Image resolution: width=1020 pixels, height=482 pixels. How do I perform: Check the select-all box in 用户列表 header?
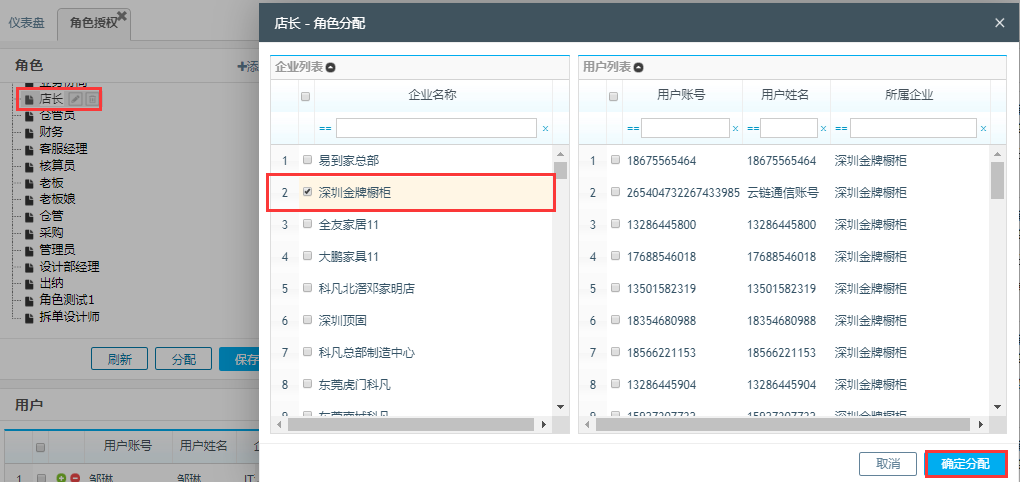pos(613,96)
